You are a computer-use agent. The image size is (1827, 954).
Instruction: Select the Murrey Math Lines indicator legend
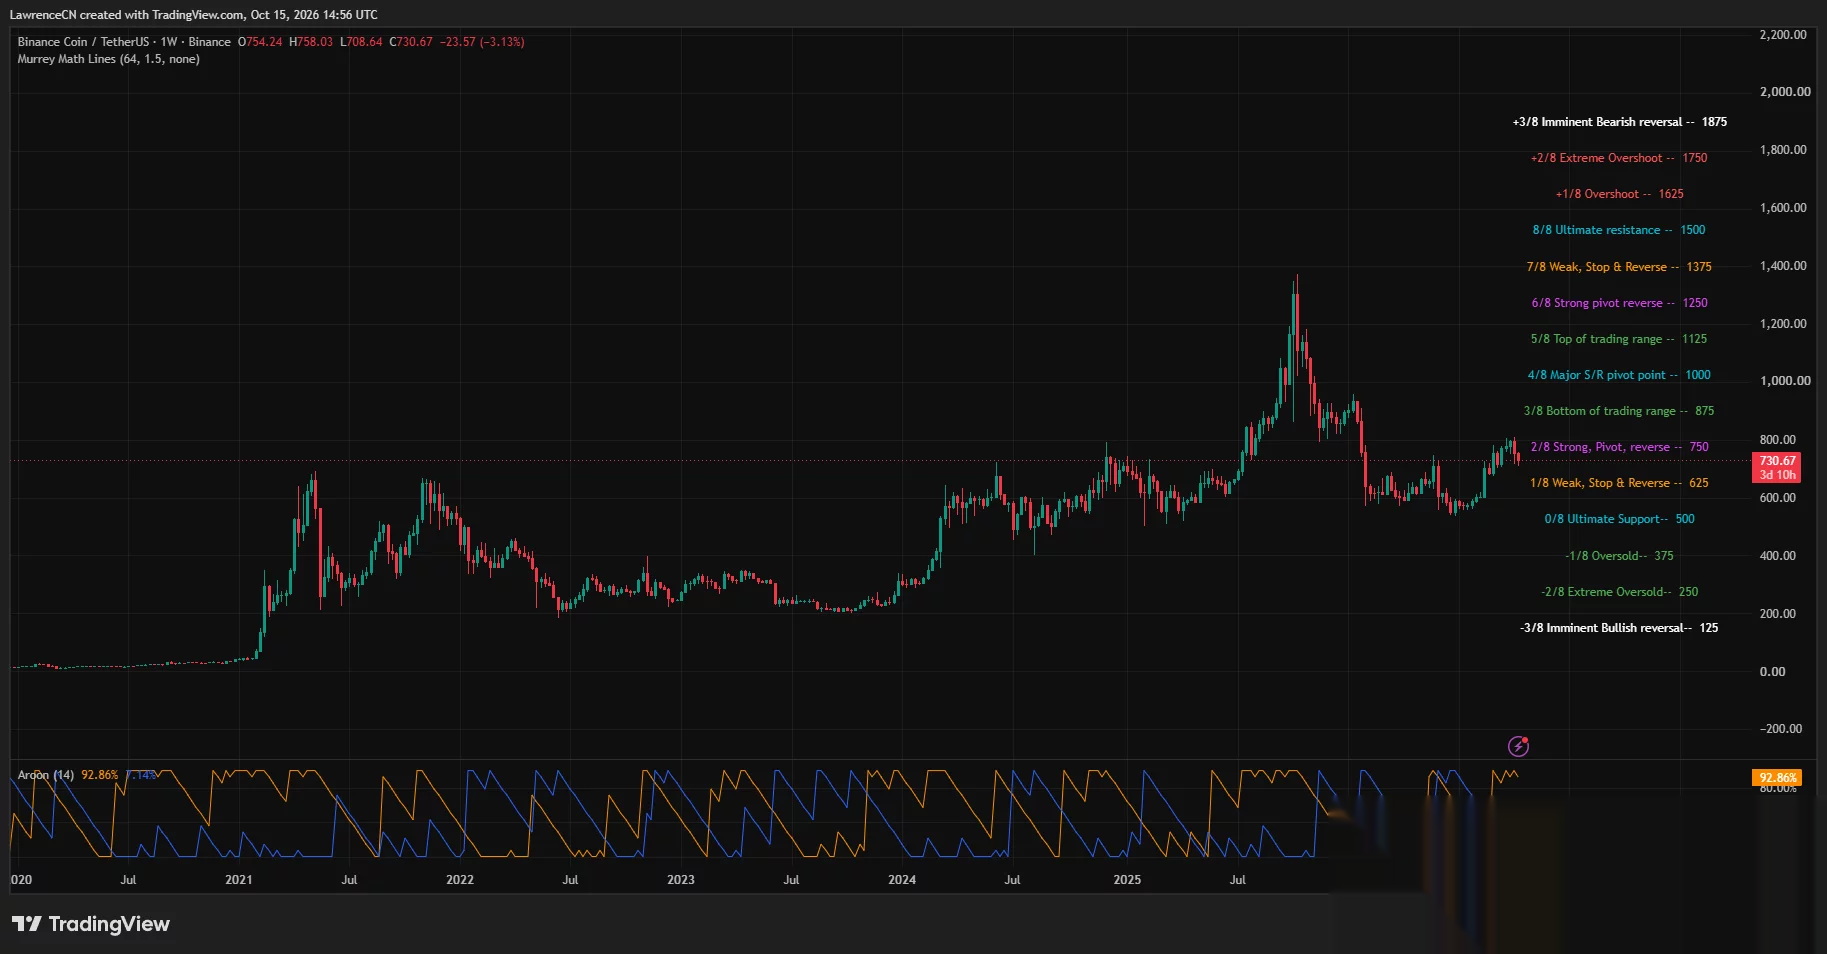(x=108, y=59)
